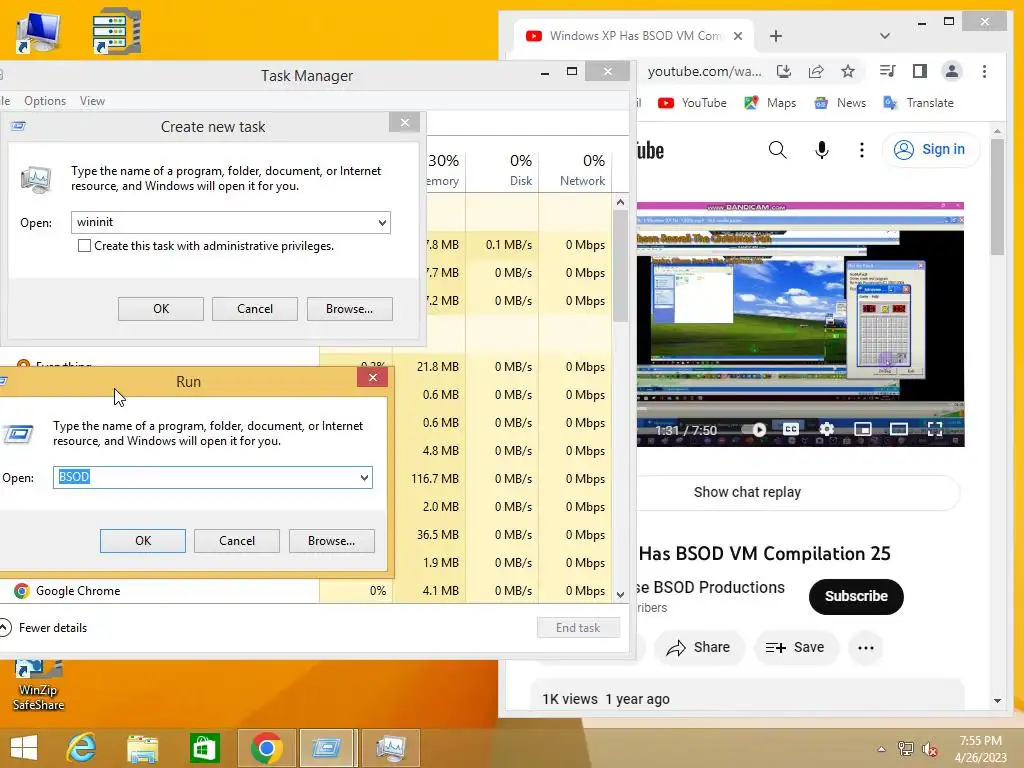Open Chrome media control icon
This screenshot has width=1024, height=768.
(x=888, y=71)
